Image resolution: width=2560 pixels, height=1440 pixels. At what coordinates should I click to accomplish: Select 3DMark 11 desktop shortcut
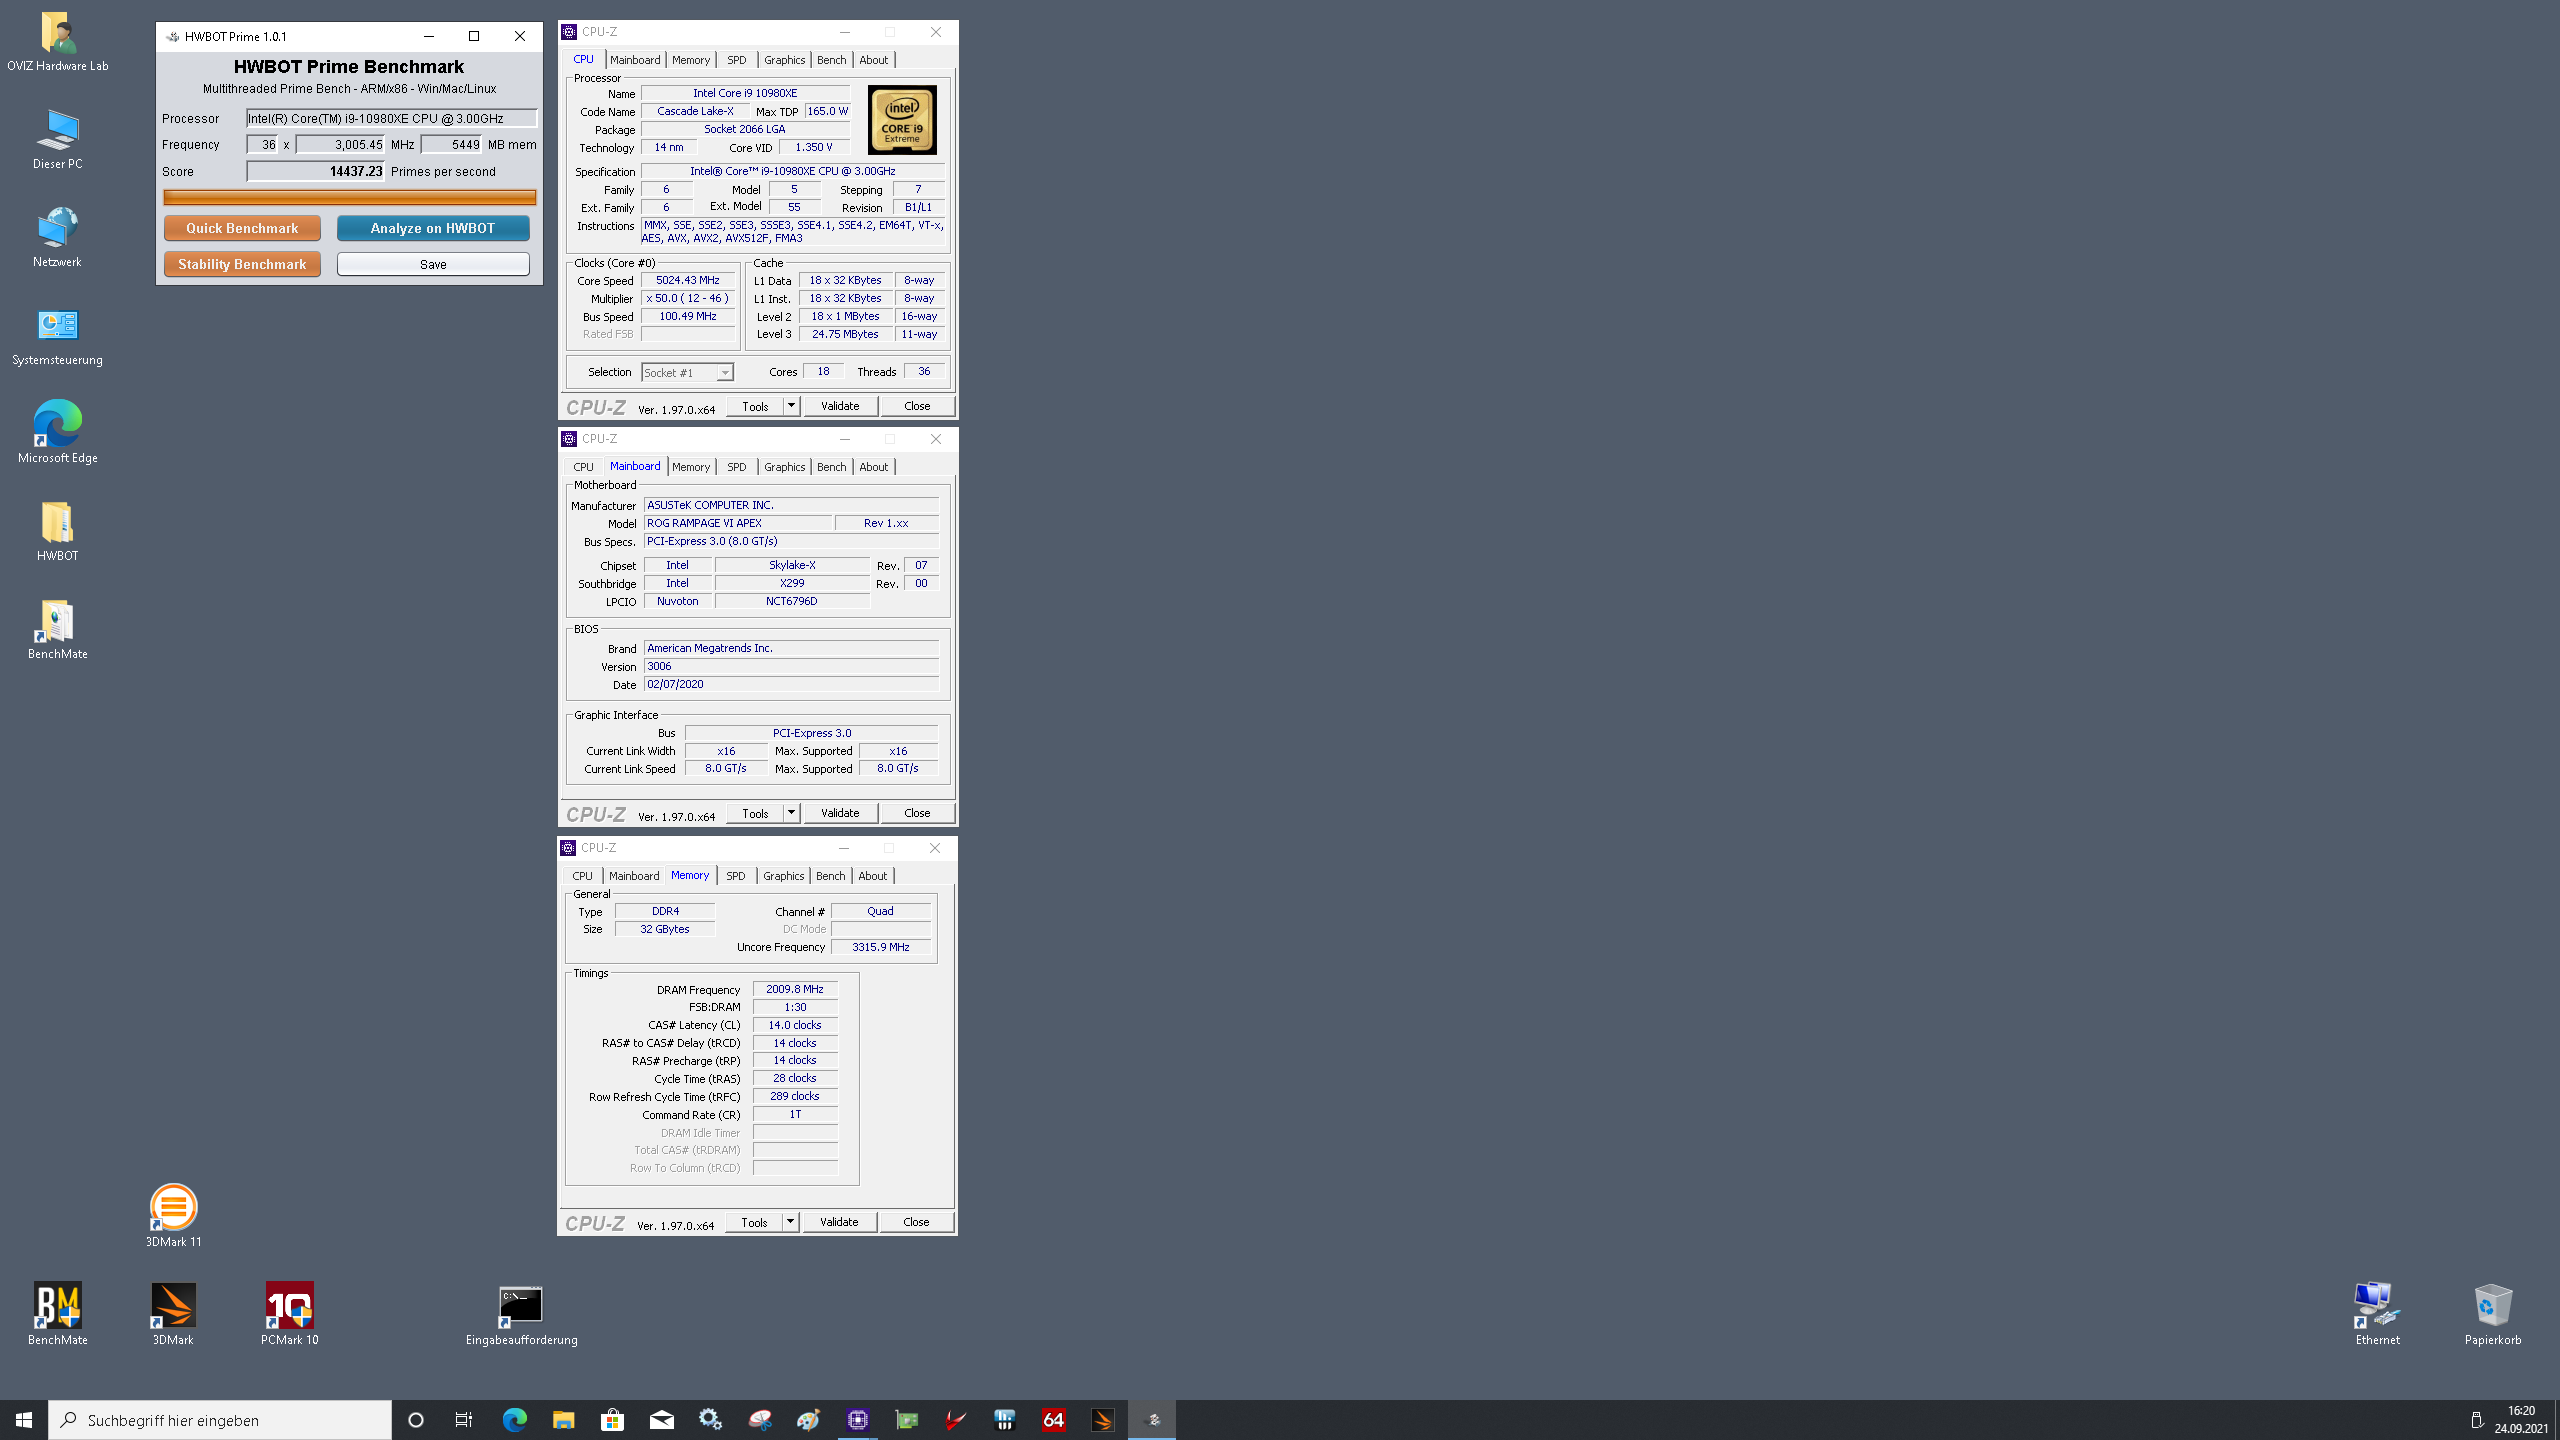[x=173, y=1217]
